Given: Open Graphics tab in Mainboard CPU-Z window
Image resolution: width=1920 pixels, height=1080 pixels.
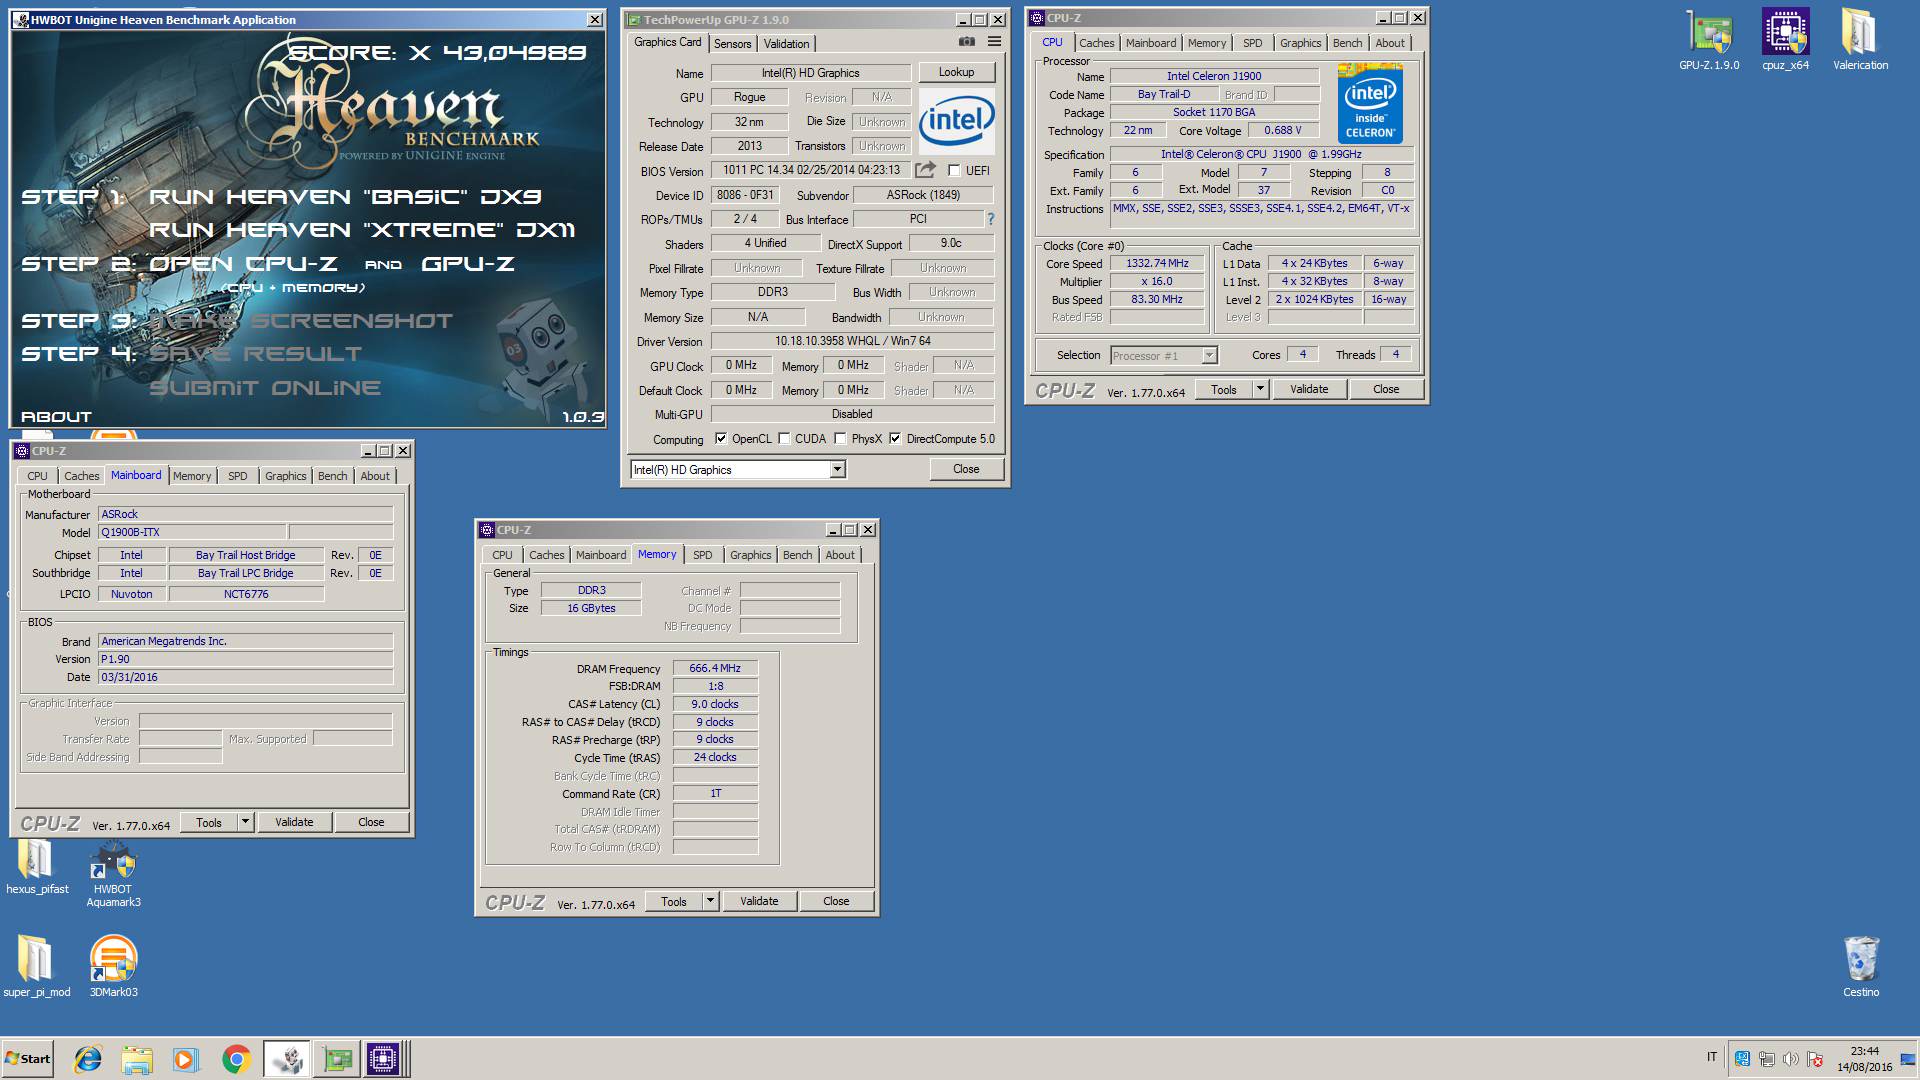Looking at the screenshot, I should click(x=285, y=476).
